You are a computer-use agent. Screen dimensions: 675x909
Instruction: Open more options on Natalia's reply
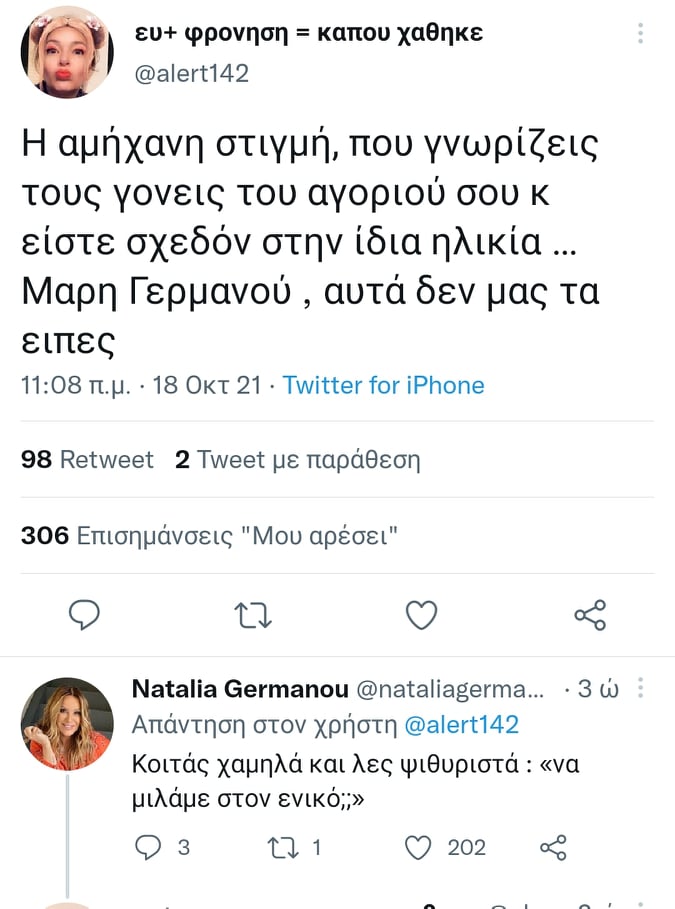[641, 689]
